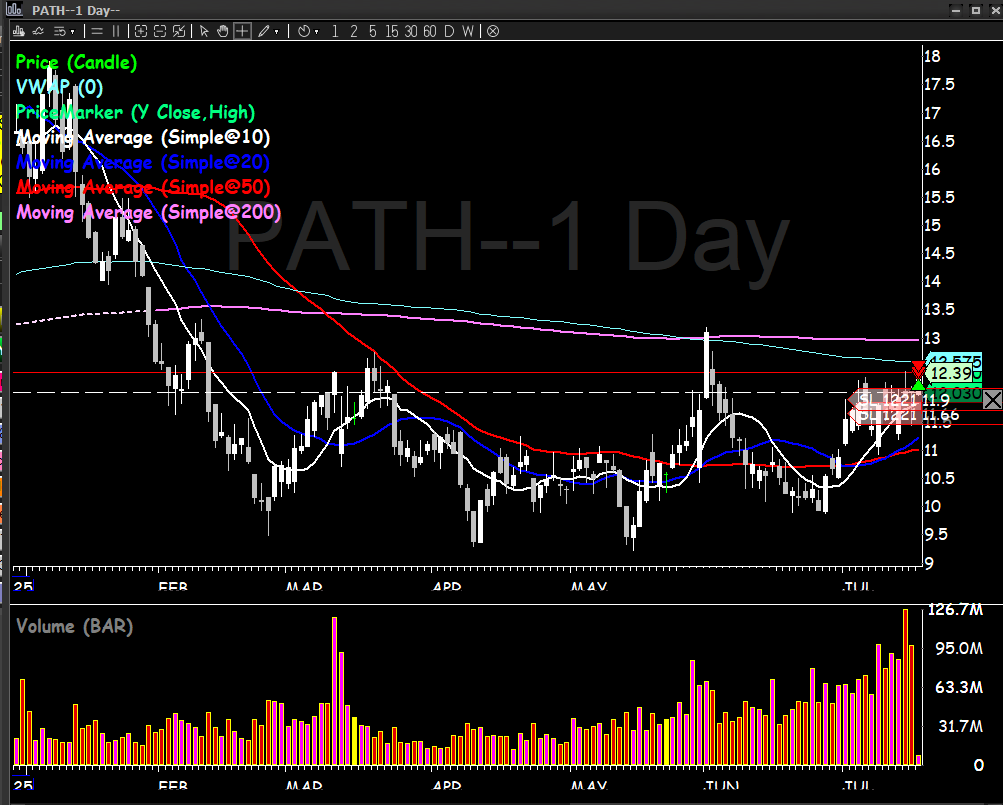Click the zoom out icon
Image resolution: width=1003 pixels, height=805 pixels.
(160, 31)
